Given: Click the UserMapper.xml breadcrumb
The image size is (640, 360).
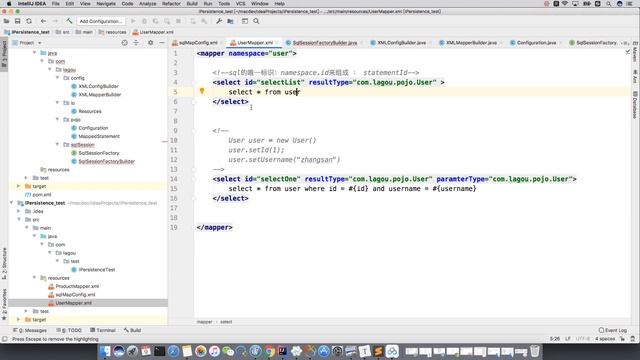Looking at the screenshot, I should (153, 32).
